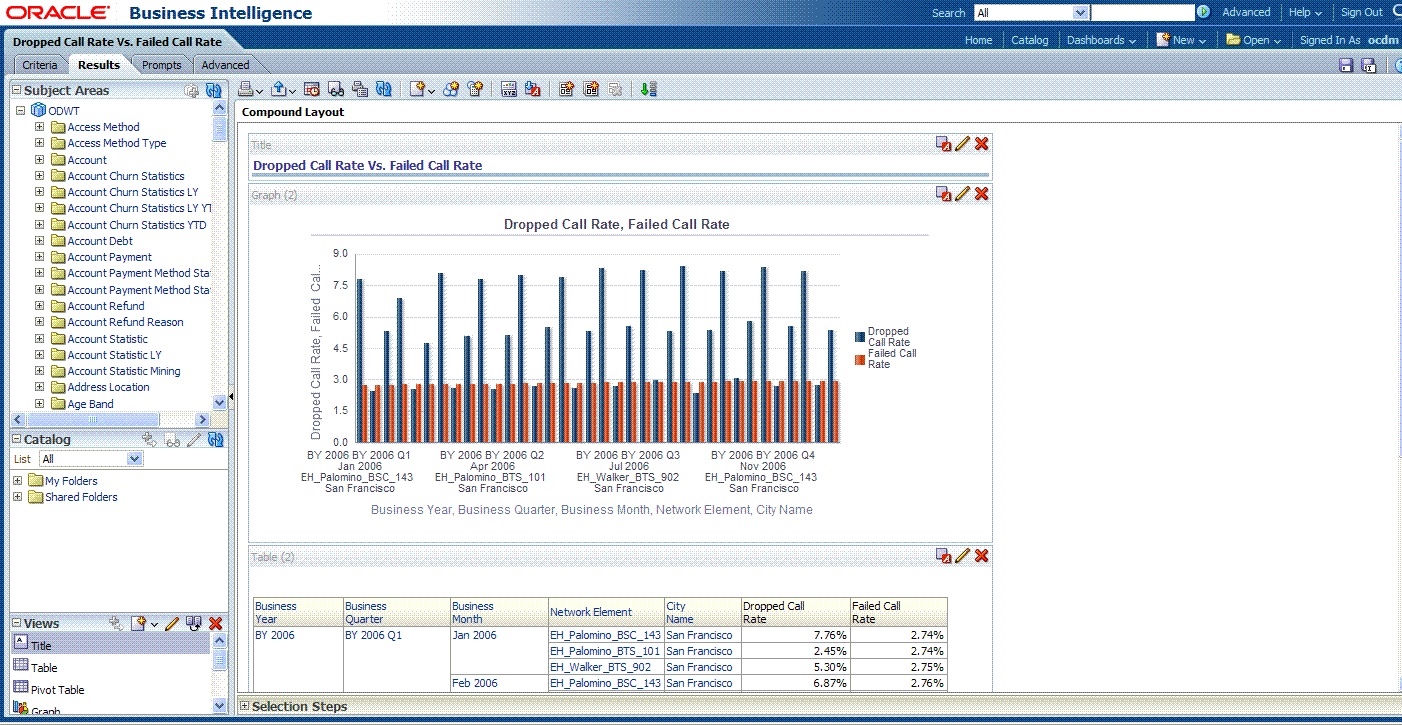The width and height of the screenshot is (1402, 725).
Task: Click the EH_Palomino_BTS_101 table link
Action: (604, 651)
